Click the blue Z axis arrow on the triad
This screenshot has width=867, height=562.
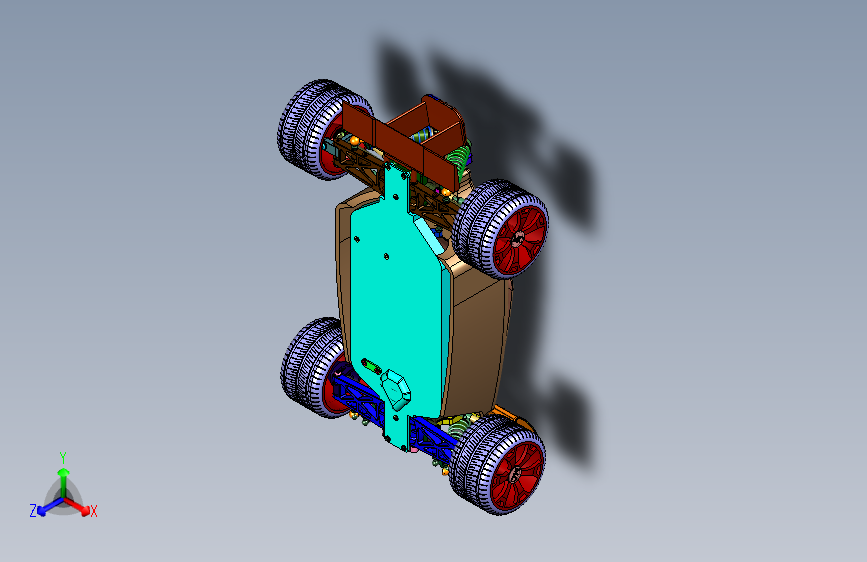coord(49,506)
